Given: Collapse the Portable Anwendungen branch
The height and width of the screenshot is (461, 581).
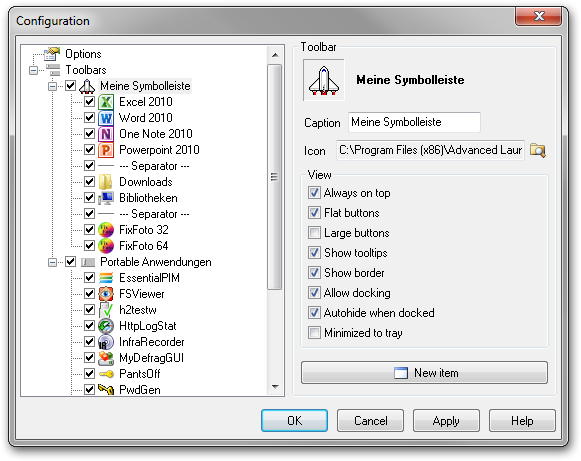Looking at the screenshot, I should tap(52, 262).
